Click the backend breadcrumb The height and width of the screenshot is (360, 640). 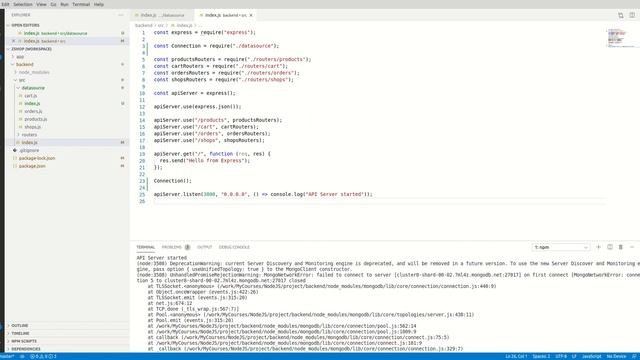[144, 25]
